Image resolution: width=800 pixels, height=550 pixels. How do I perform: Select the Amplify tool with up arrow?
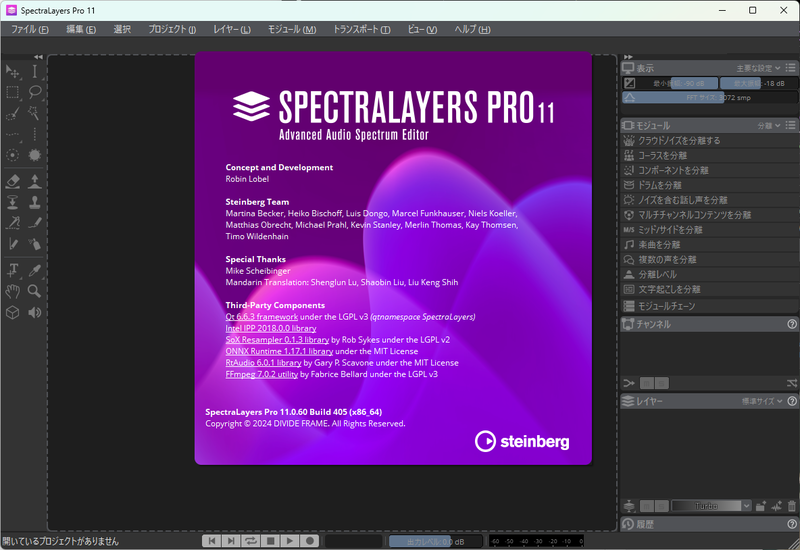point(35,181)
